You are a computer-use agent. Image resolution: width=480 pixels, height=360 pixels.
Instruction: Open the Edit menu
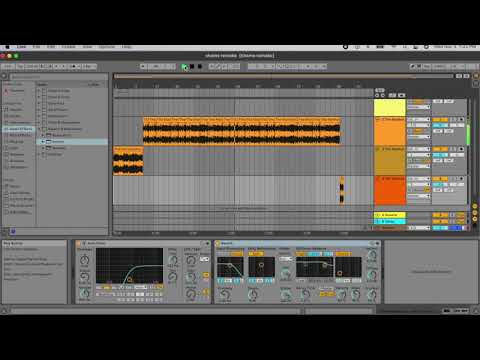pyautogui.click(x=51, y=47)
